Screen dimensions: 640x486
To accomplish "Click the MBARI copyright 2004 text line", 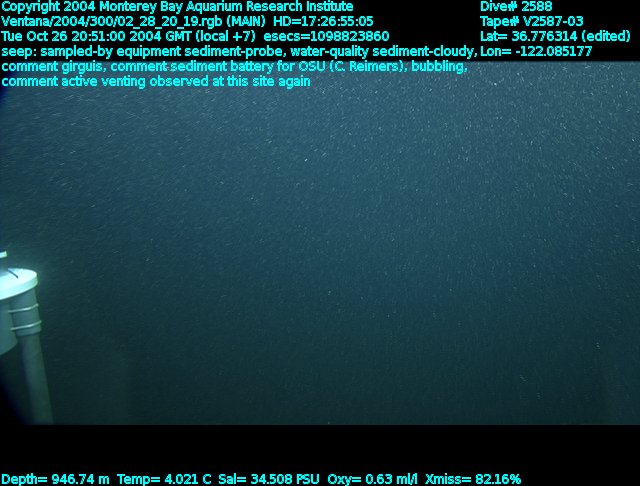I will pos(177,7).
